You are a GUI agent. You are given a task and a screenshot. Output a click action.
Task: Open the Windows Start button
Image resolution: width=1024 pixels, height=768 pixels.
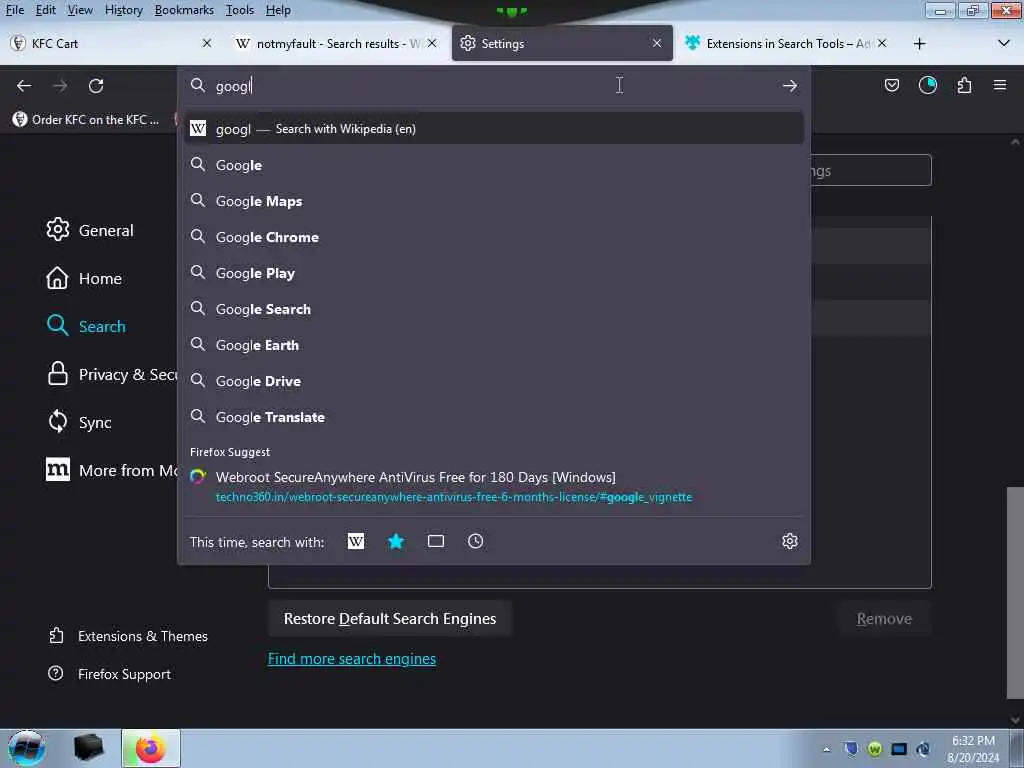[x=26, y=748]
